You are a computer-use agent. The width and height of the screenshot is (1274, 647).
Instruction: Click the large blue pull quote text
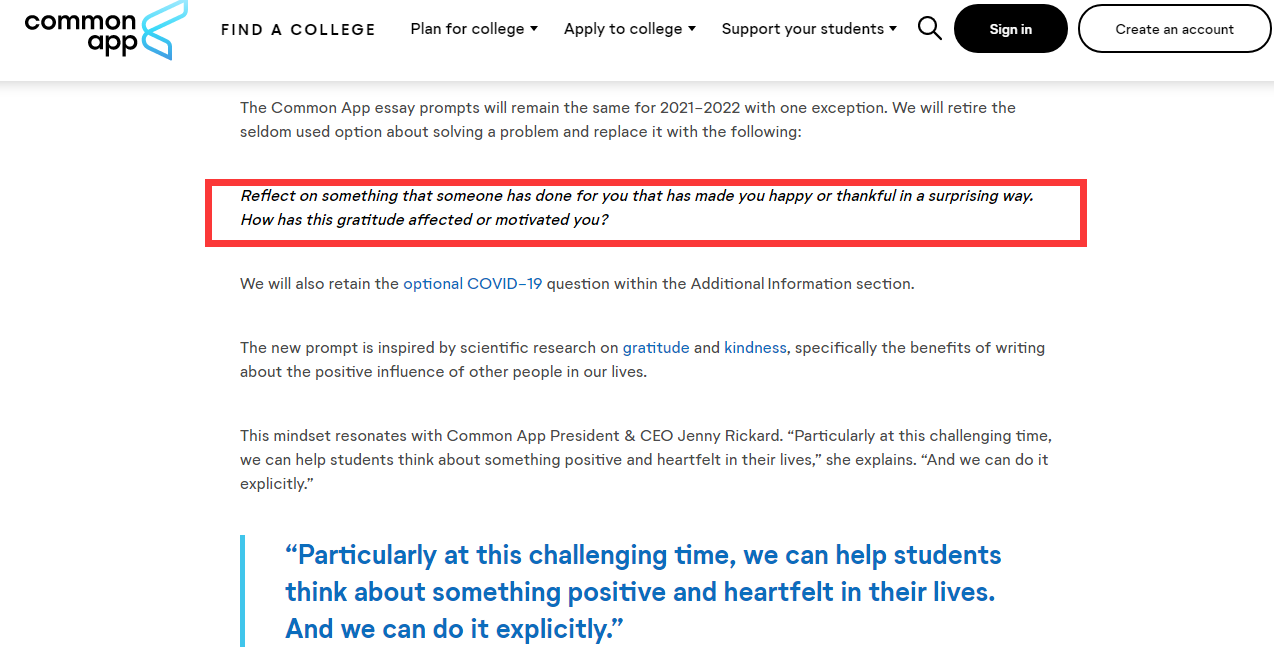[x=643, y=591]
